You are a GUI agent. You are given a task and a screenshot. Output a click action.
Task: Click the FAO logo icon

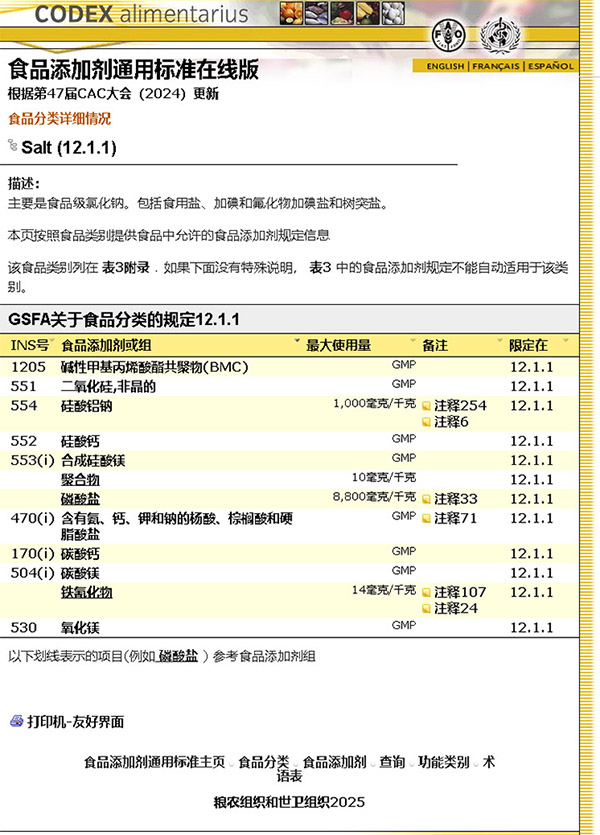446,37
